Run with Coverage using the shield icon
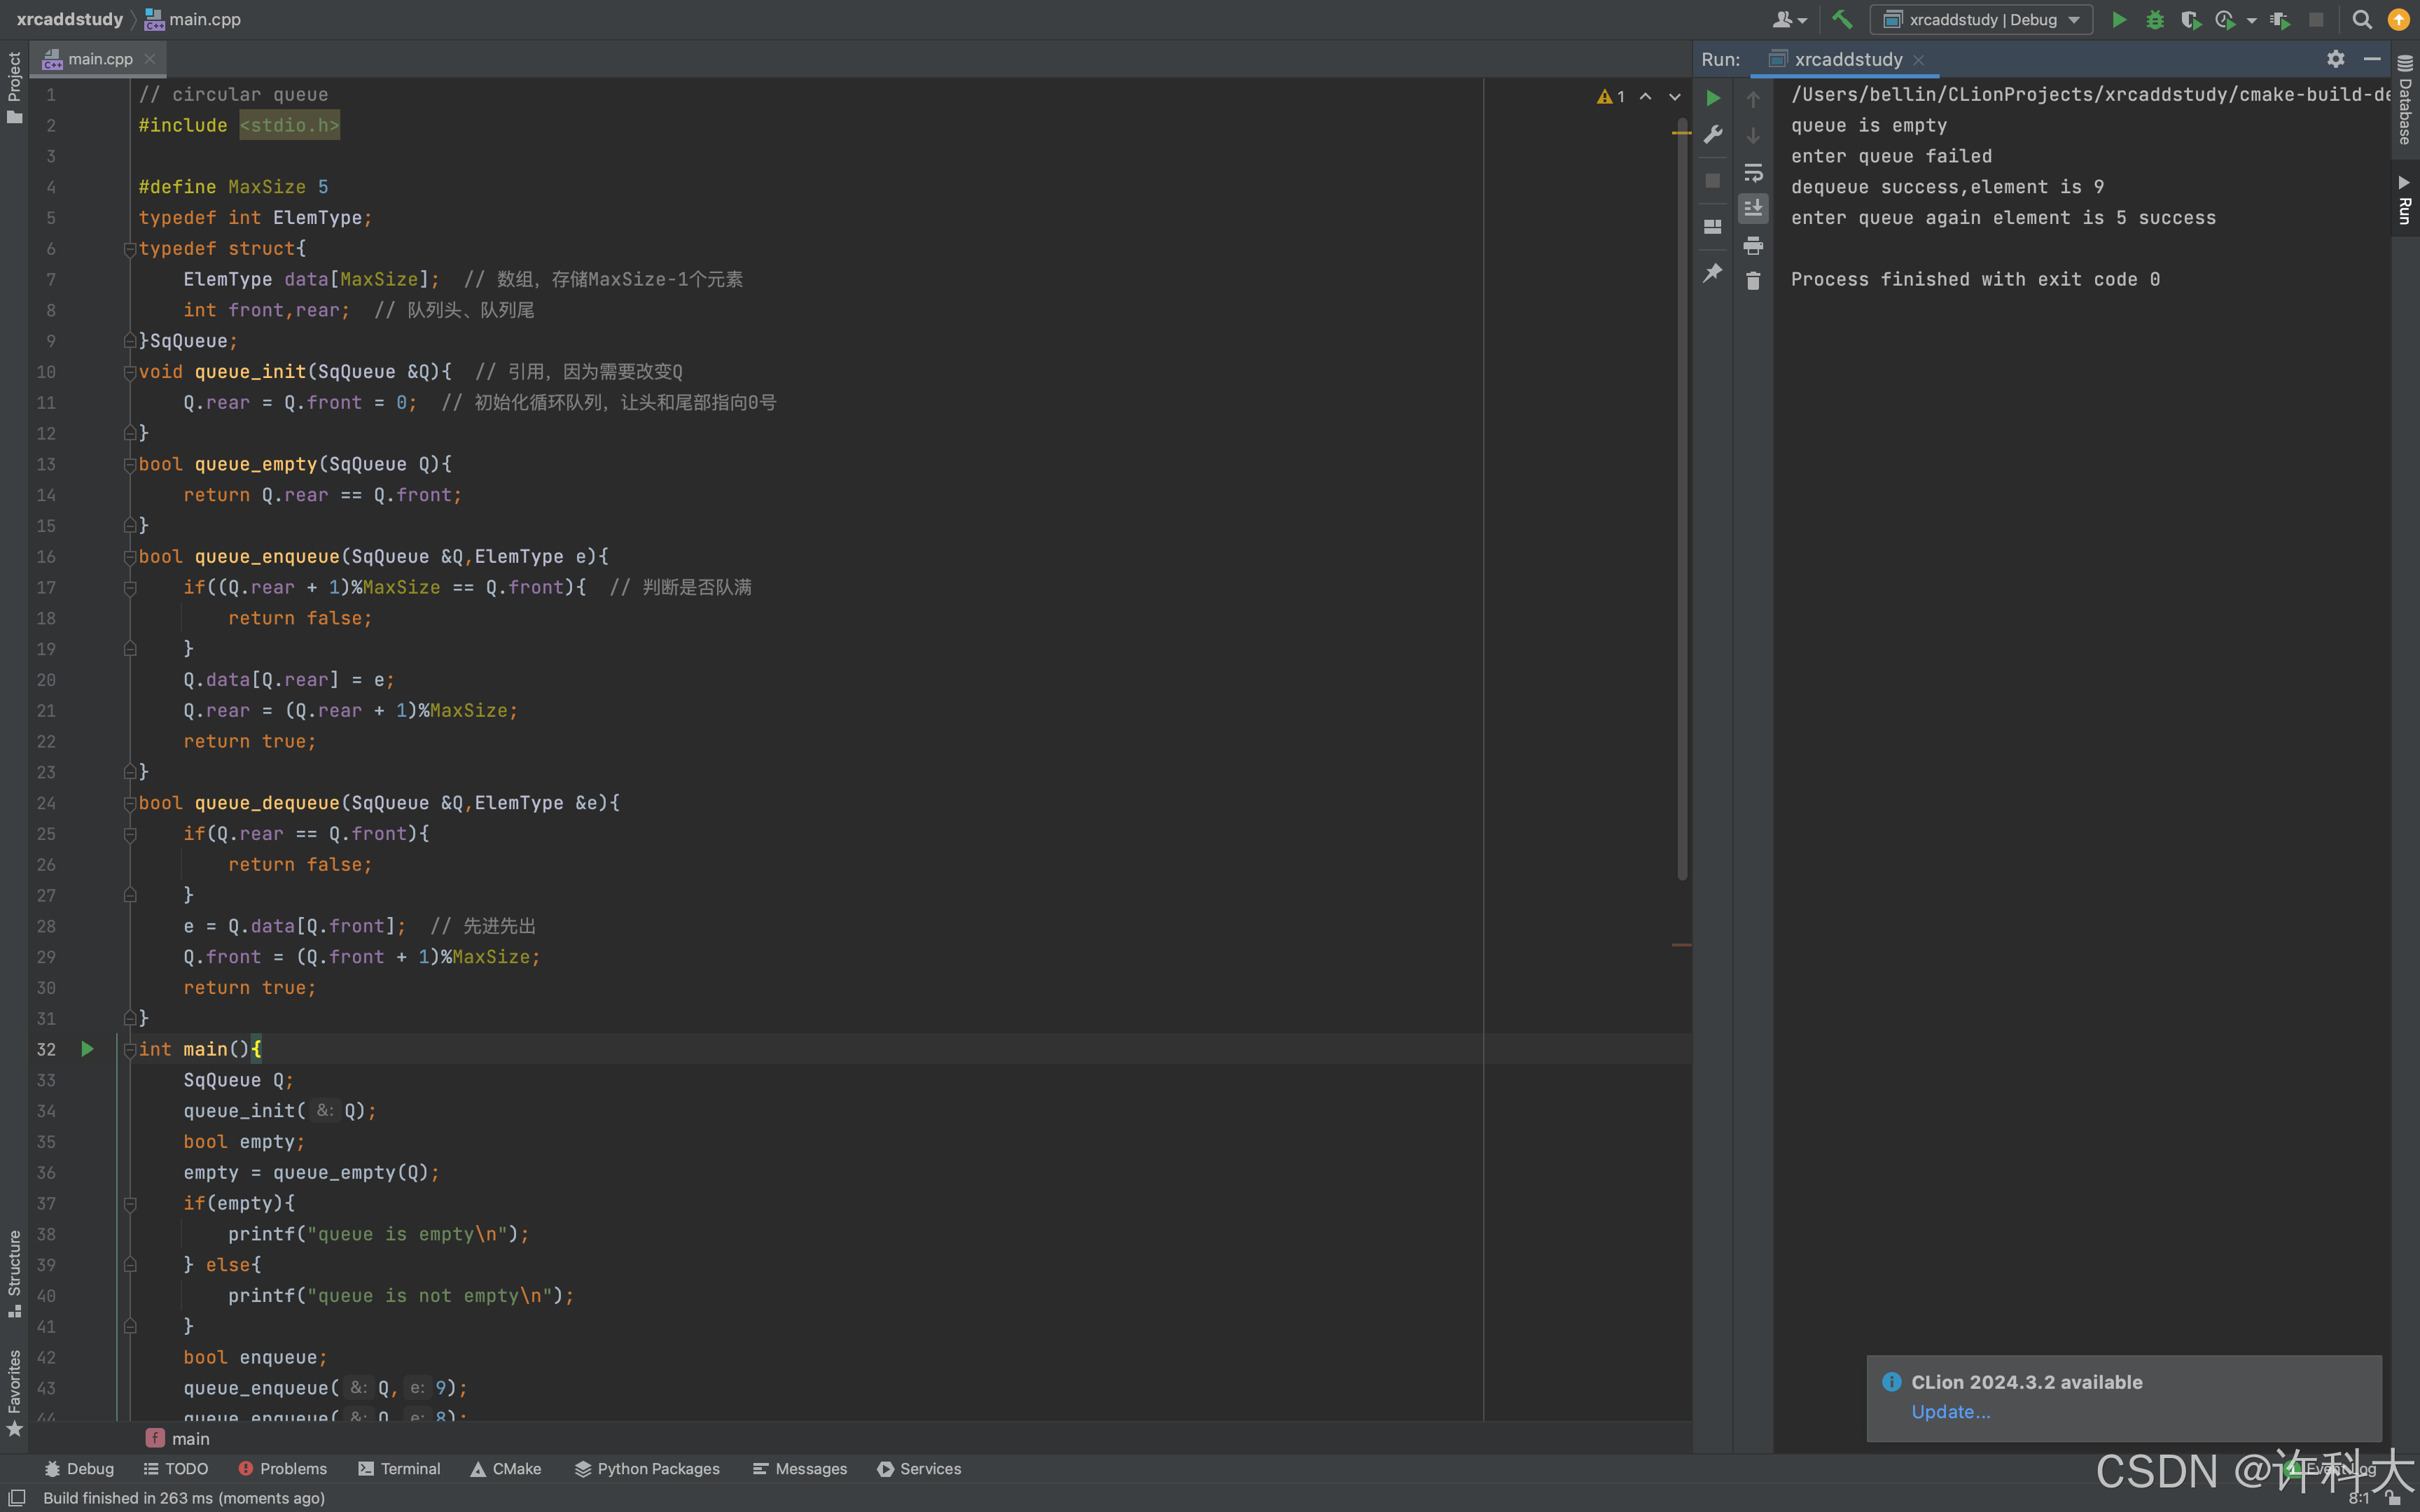This screenshot has height=1512, width=2420. point(2190,20)
